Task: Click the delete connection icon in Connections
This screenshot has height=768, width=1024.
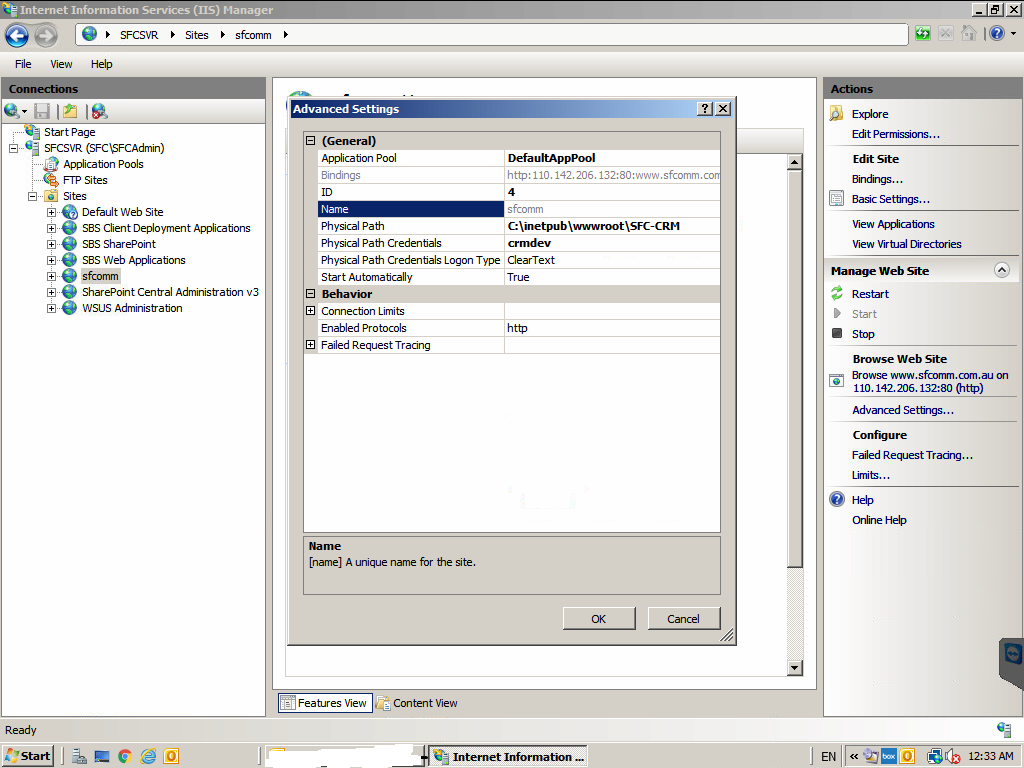Action: (99, 112)
